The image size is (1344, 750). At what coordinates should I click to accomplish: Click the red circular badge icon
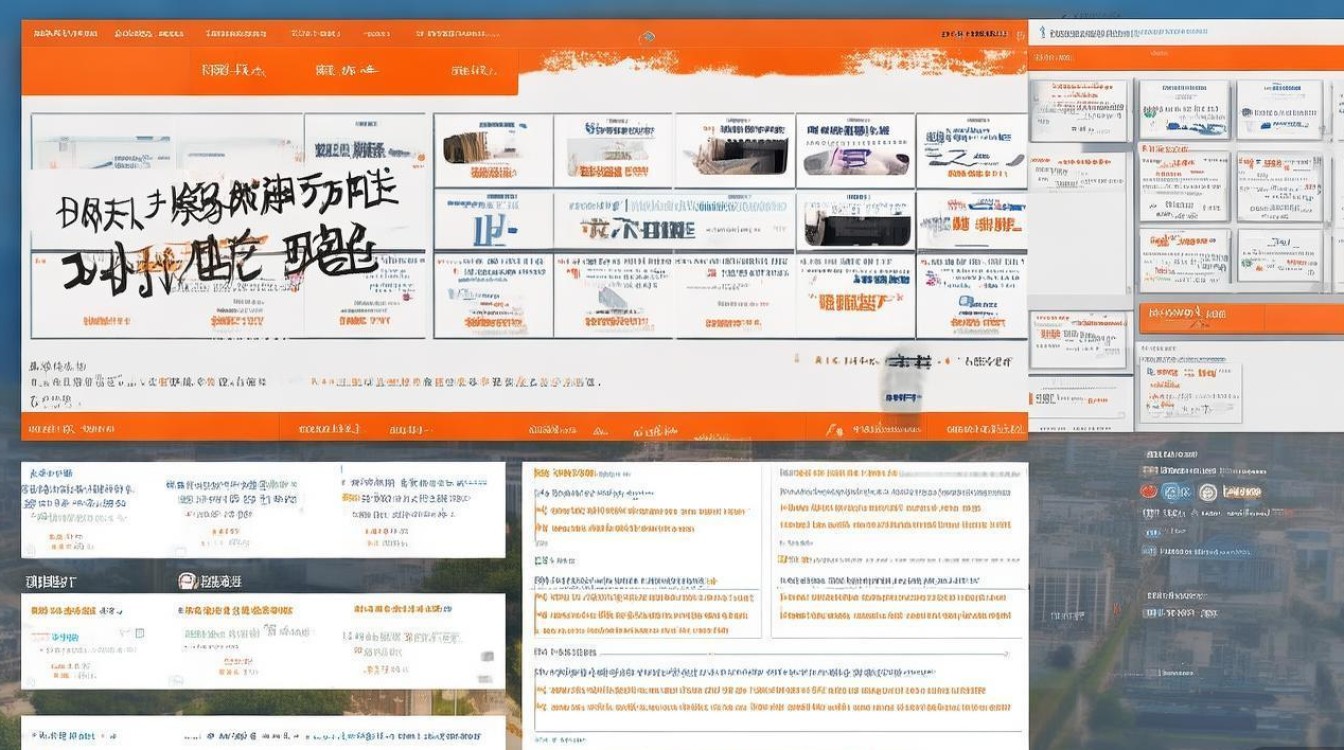pos(1149,491)
